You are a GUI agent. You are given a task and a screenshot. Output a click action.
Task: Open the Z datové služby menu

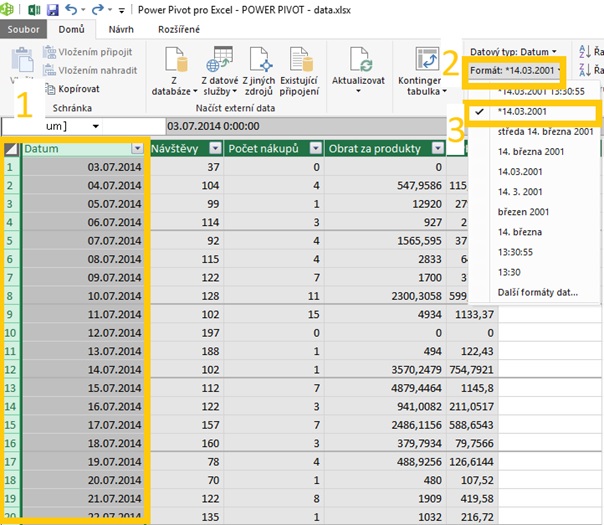click(220, 72)
